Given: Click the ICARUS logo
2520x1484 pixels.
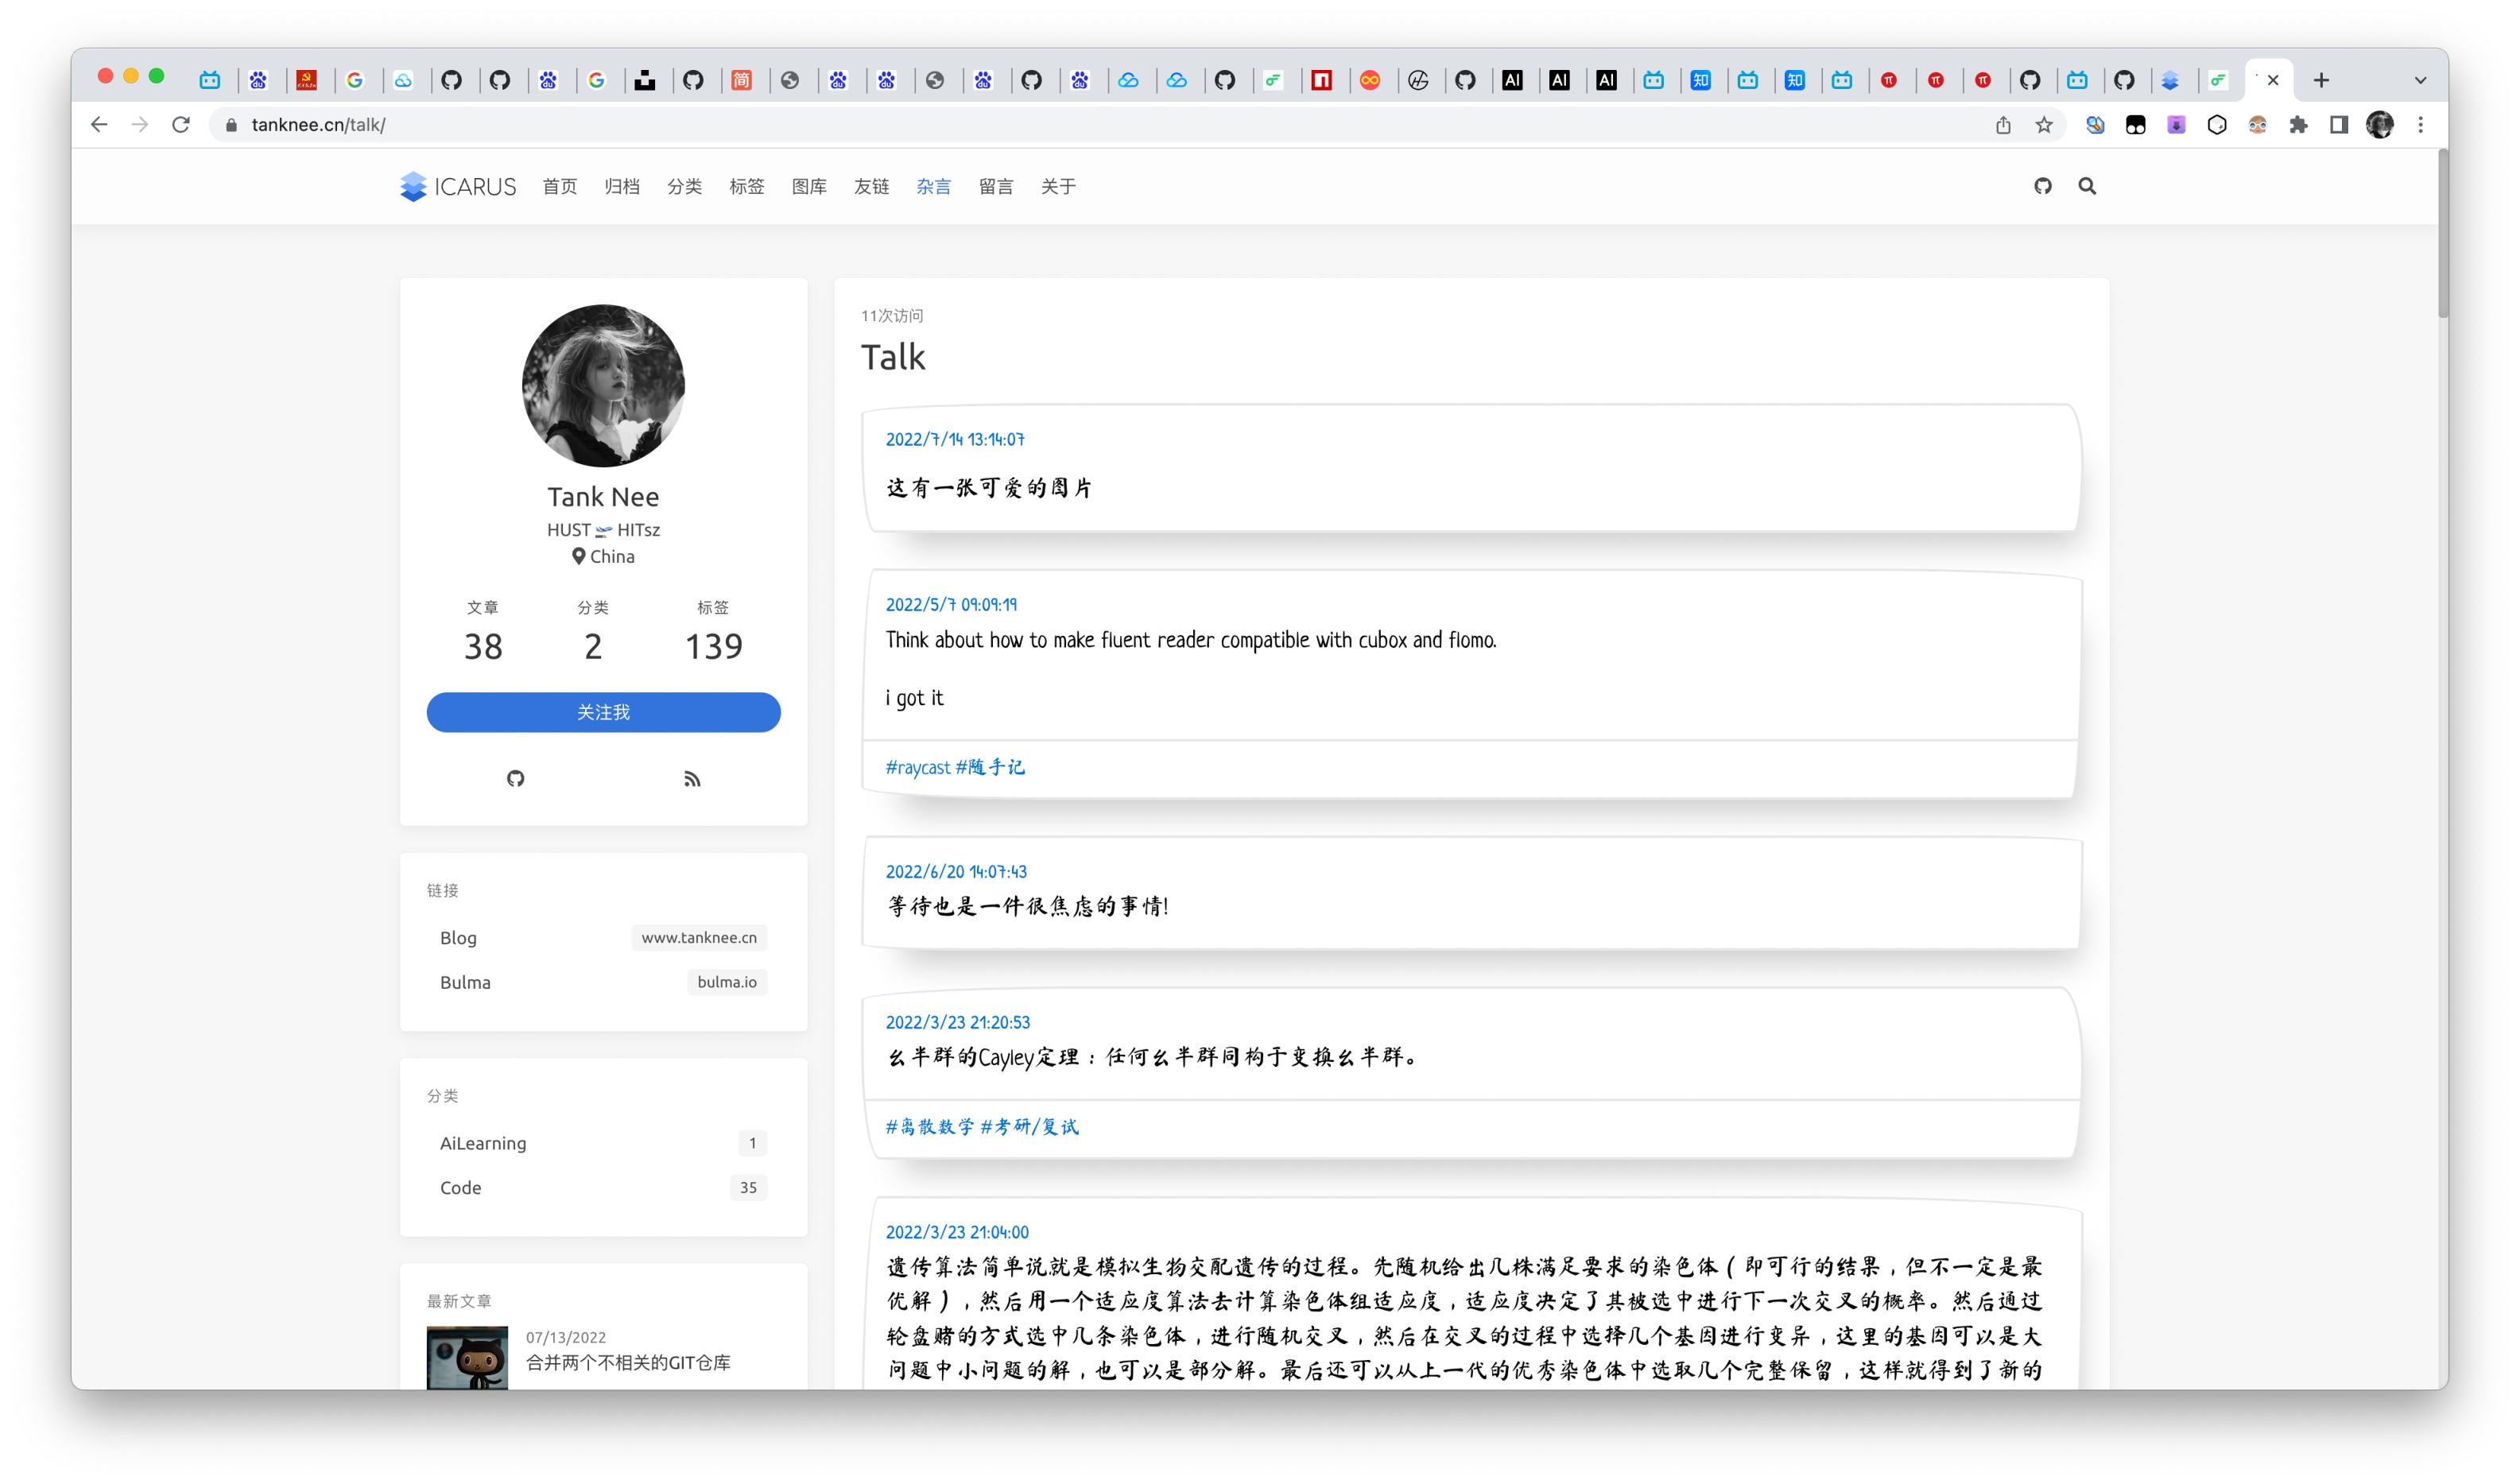Looking at the screenshot, I should pos(458,186).
